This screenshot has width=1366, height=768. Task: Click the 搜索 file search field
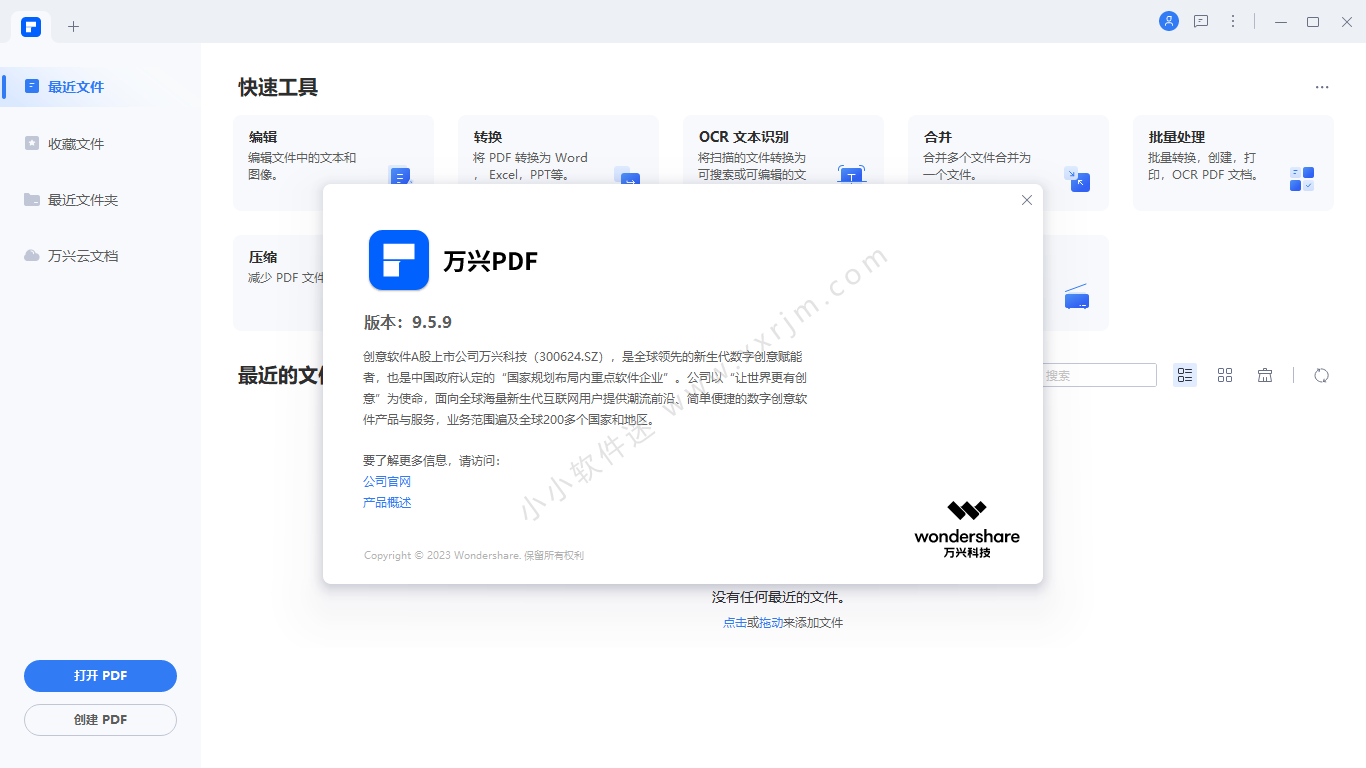[x=1098, y=375]
